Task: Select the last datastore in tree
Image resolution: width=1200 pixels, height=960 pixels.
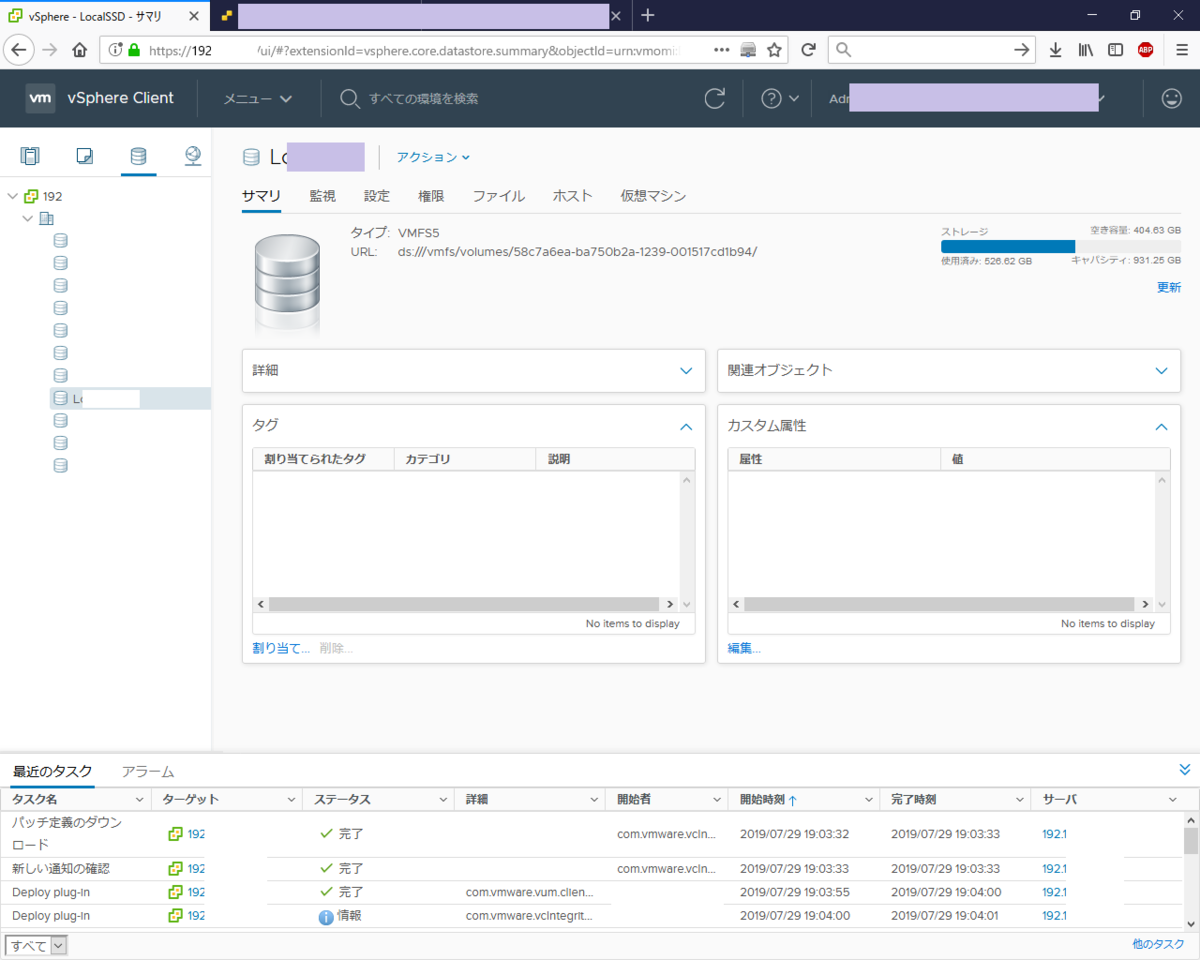Action: click(x=61, y=465)
